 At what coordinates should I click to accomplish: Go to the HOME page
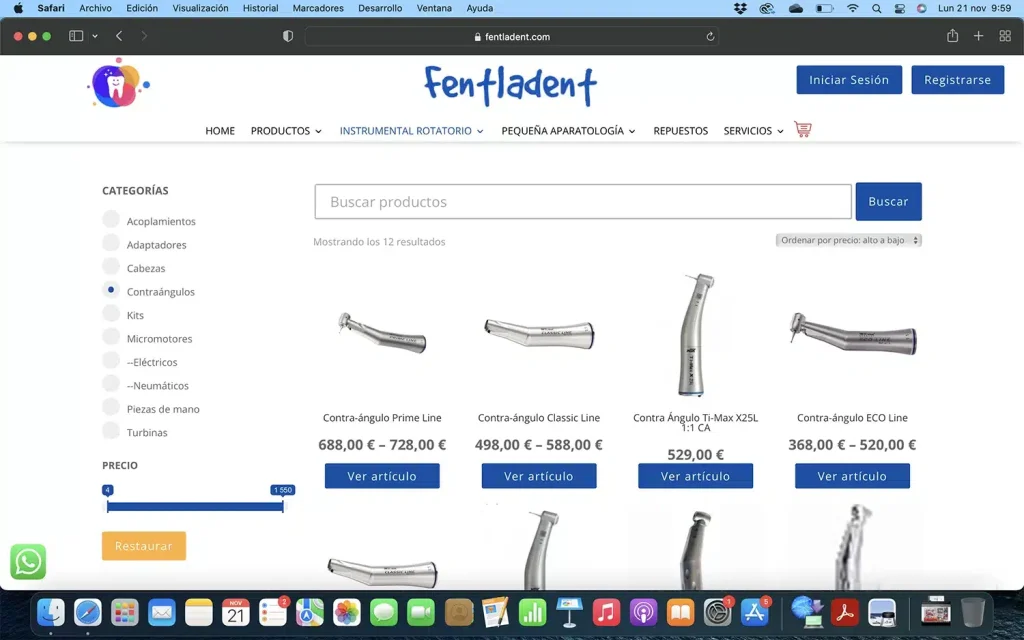220,131
